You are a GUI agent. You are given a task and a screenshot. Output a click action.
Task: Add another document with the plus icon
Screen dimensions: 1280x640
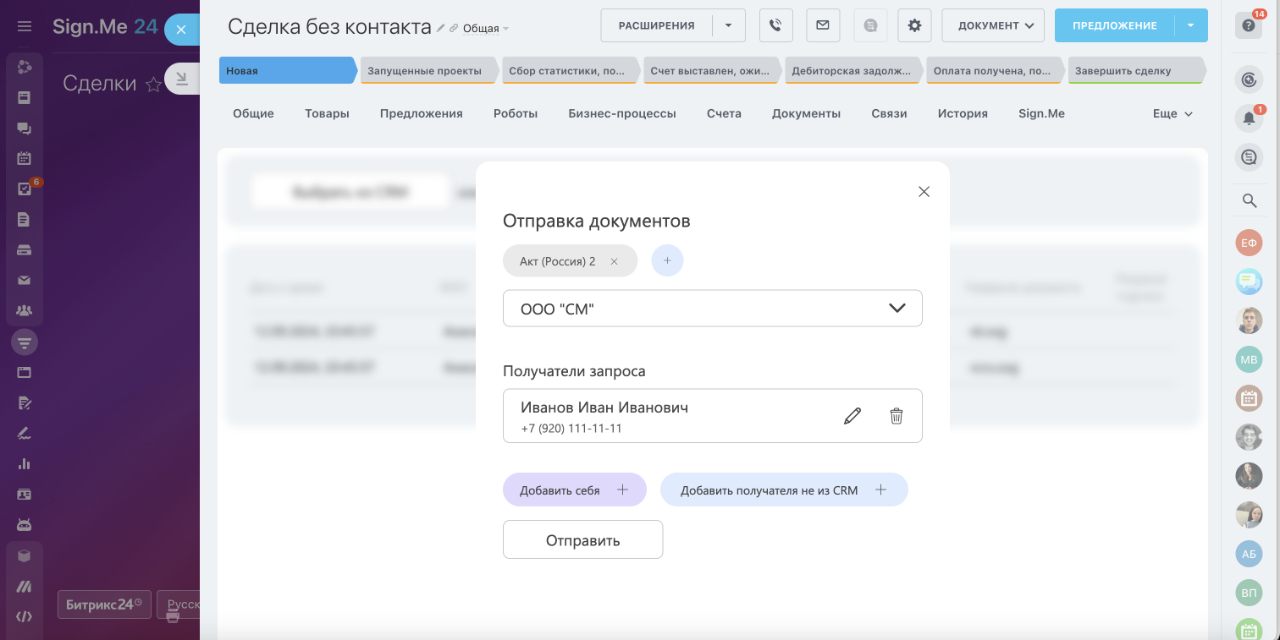(x=667, y=261)
